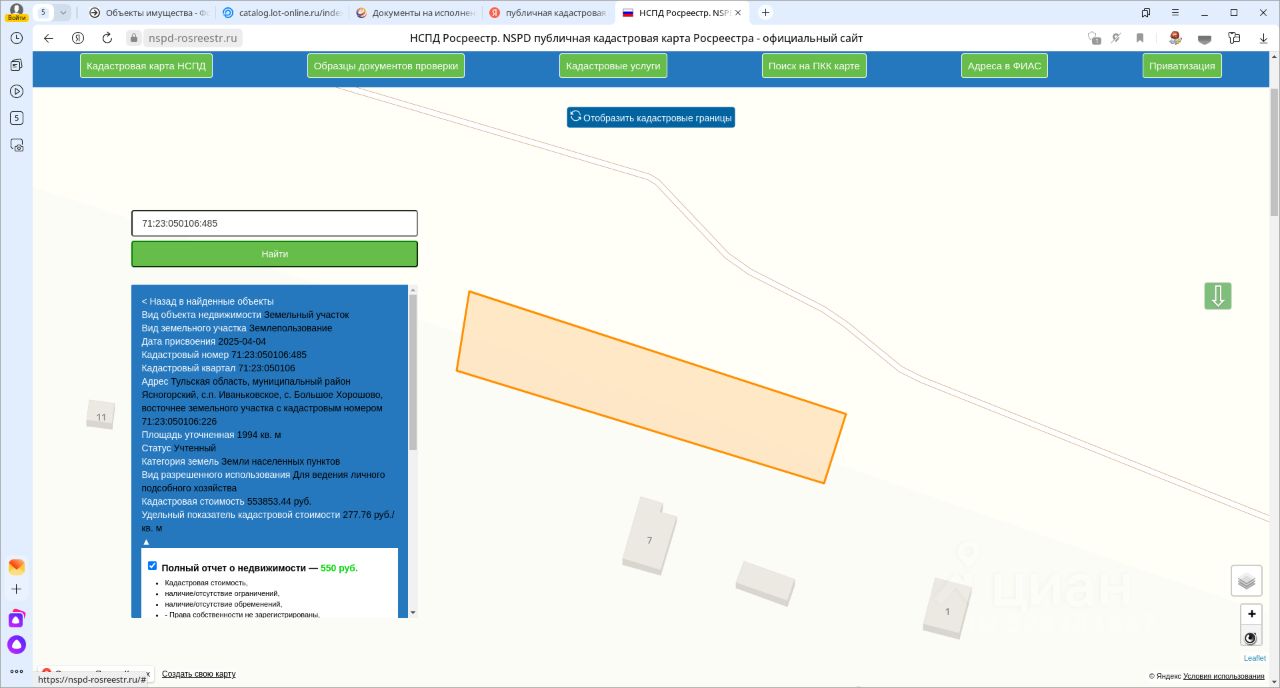1280x688 pixels.
Task: Open the browser downloads arrow
Action: click(x=1263, y=38)
